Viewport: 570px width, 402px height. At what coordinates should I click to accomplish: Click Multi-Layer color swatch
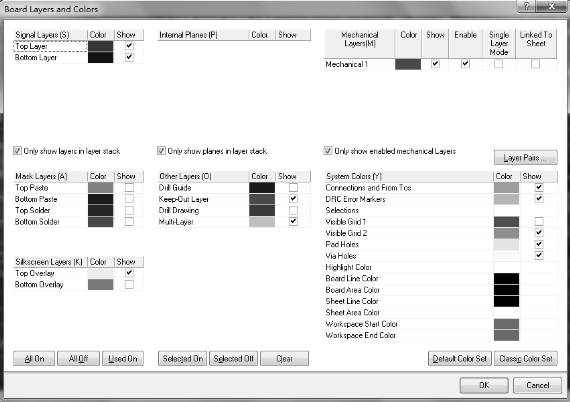(262, 222)
